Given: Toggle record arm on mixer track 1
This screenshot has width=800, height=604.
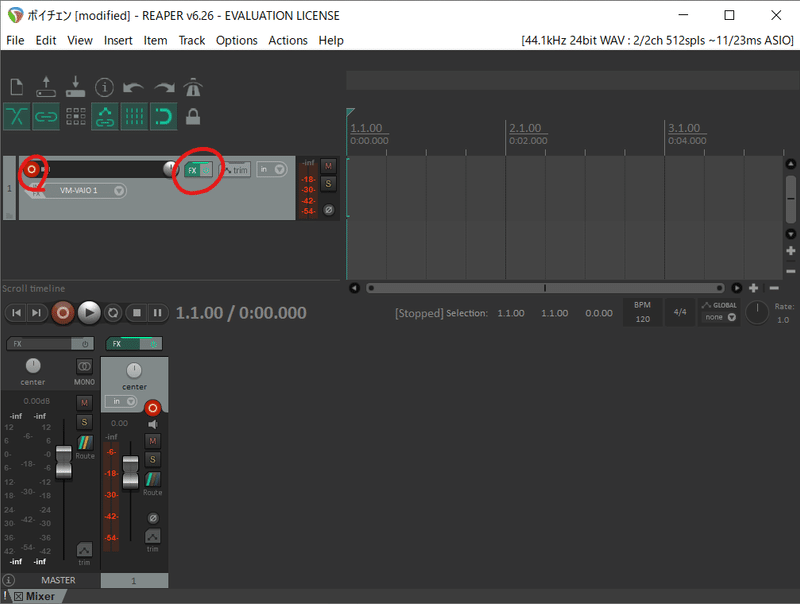Looking at the screenshot, I should click(153, 408).
